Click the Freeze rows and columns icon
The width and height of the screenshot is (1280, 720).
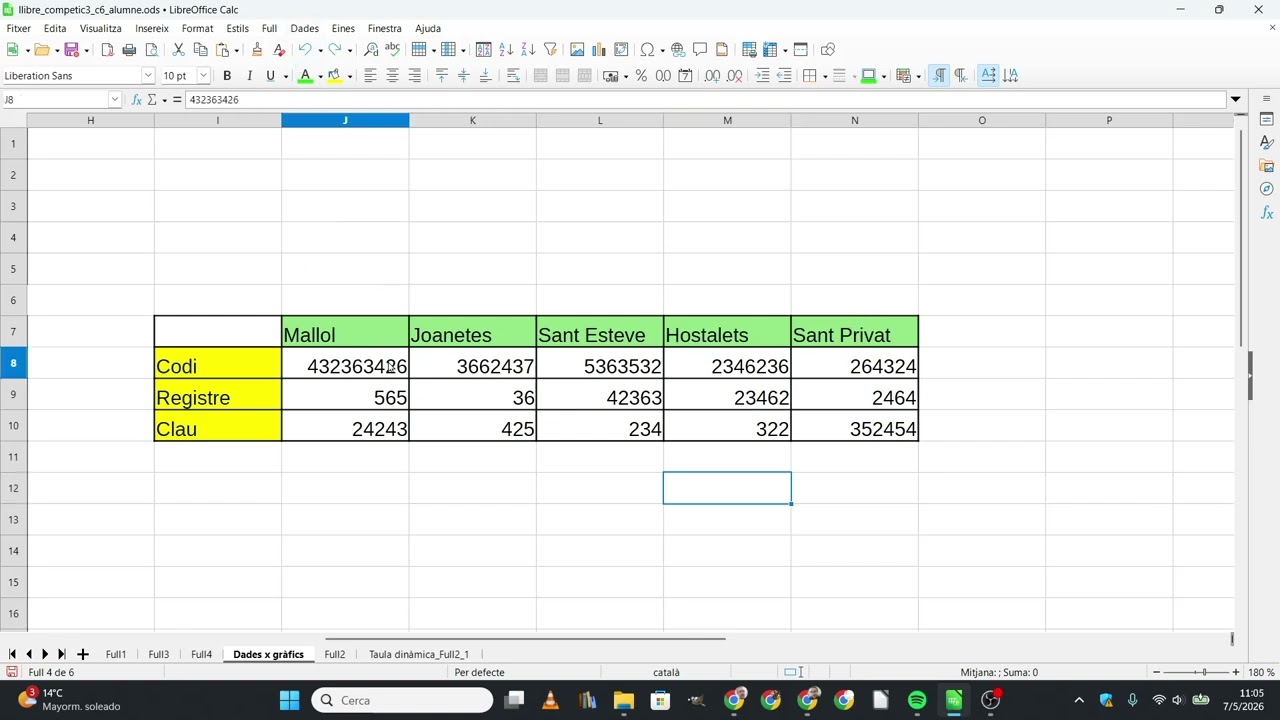click(770, 50)
